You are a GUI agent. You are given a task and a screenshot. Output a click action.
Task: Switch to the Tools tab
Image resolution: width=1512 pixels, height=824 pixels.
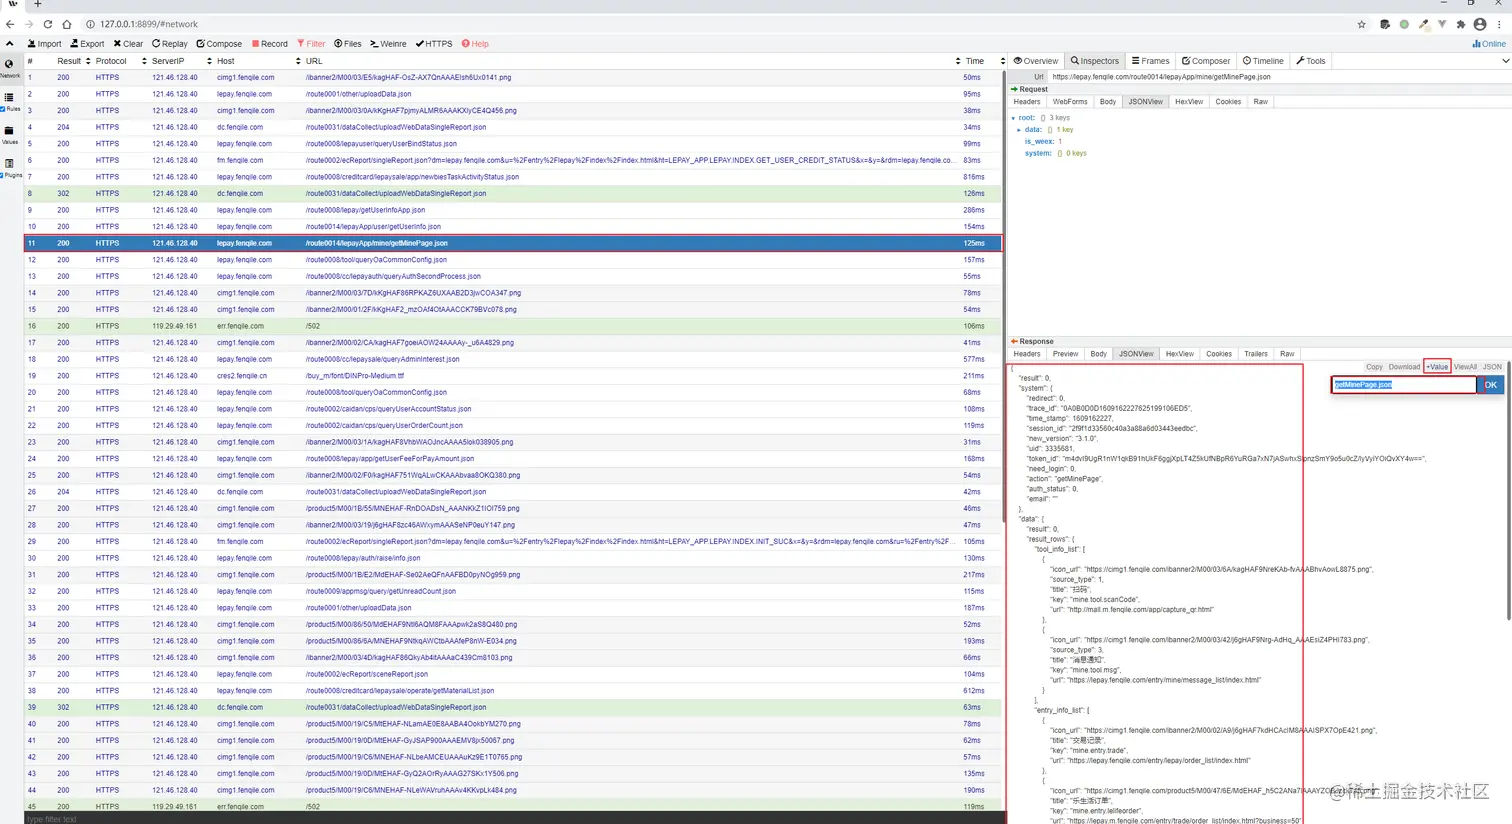(1311, 61)
